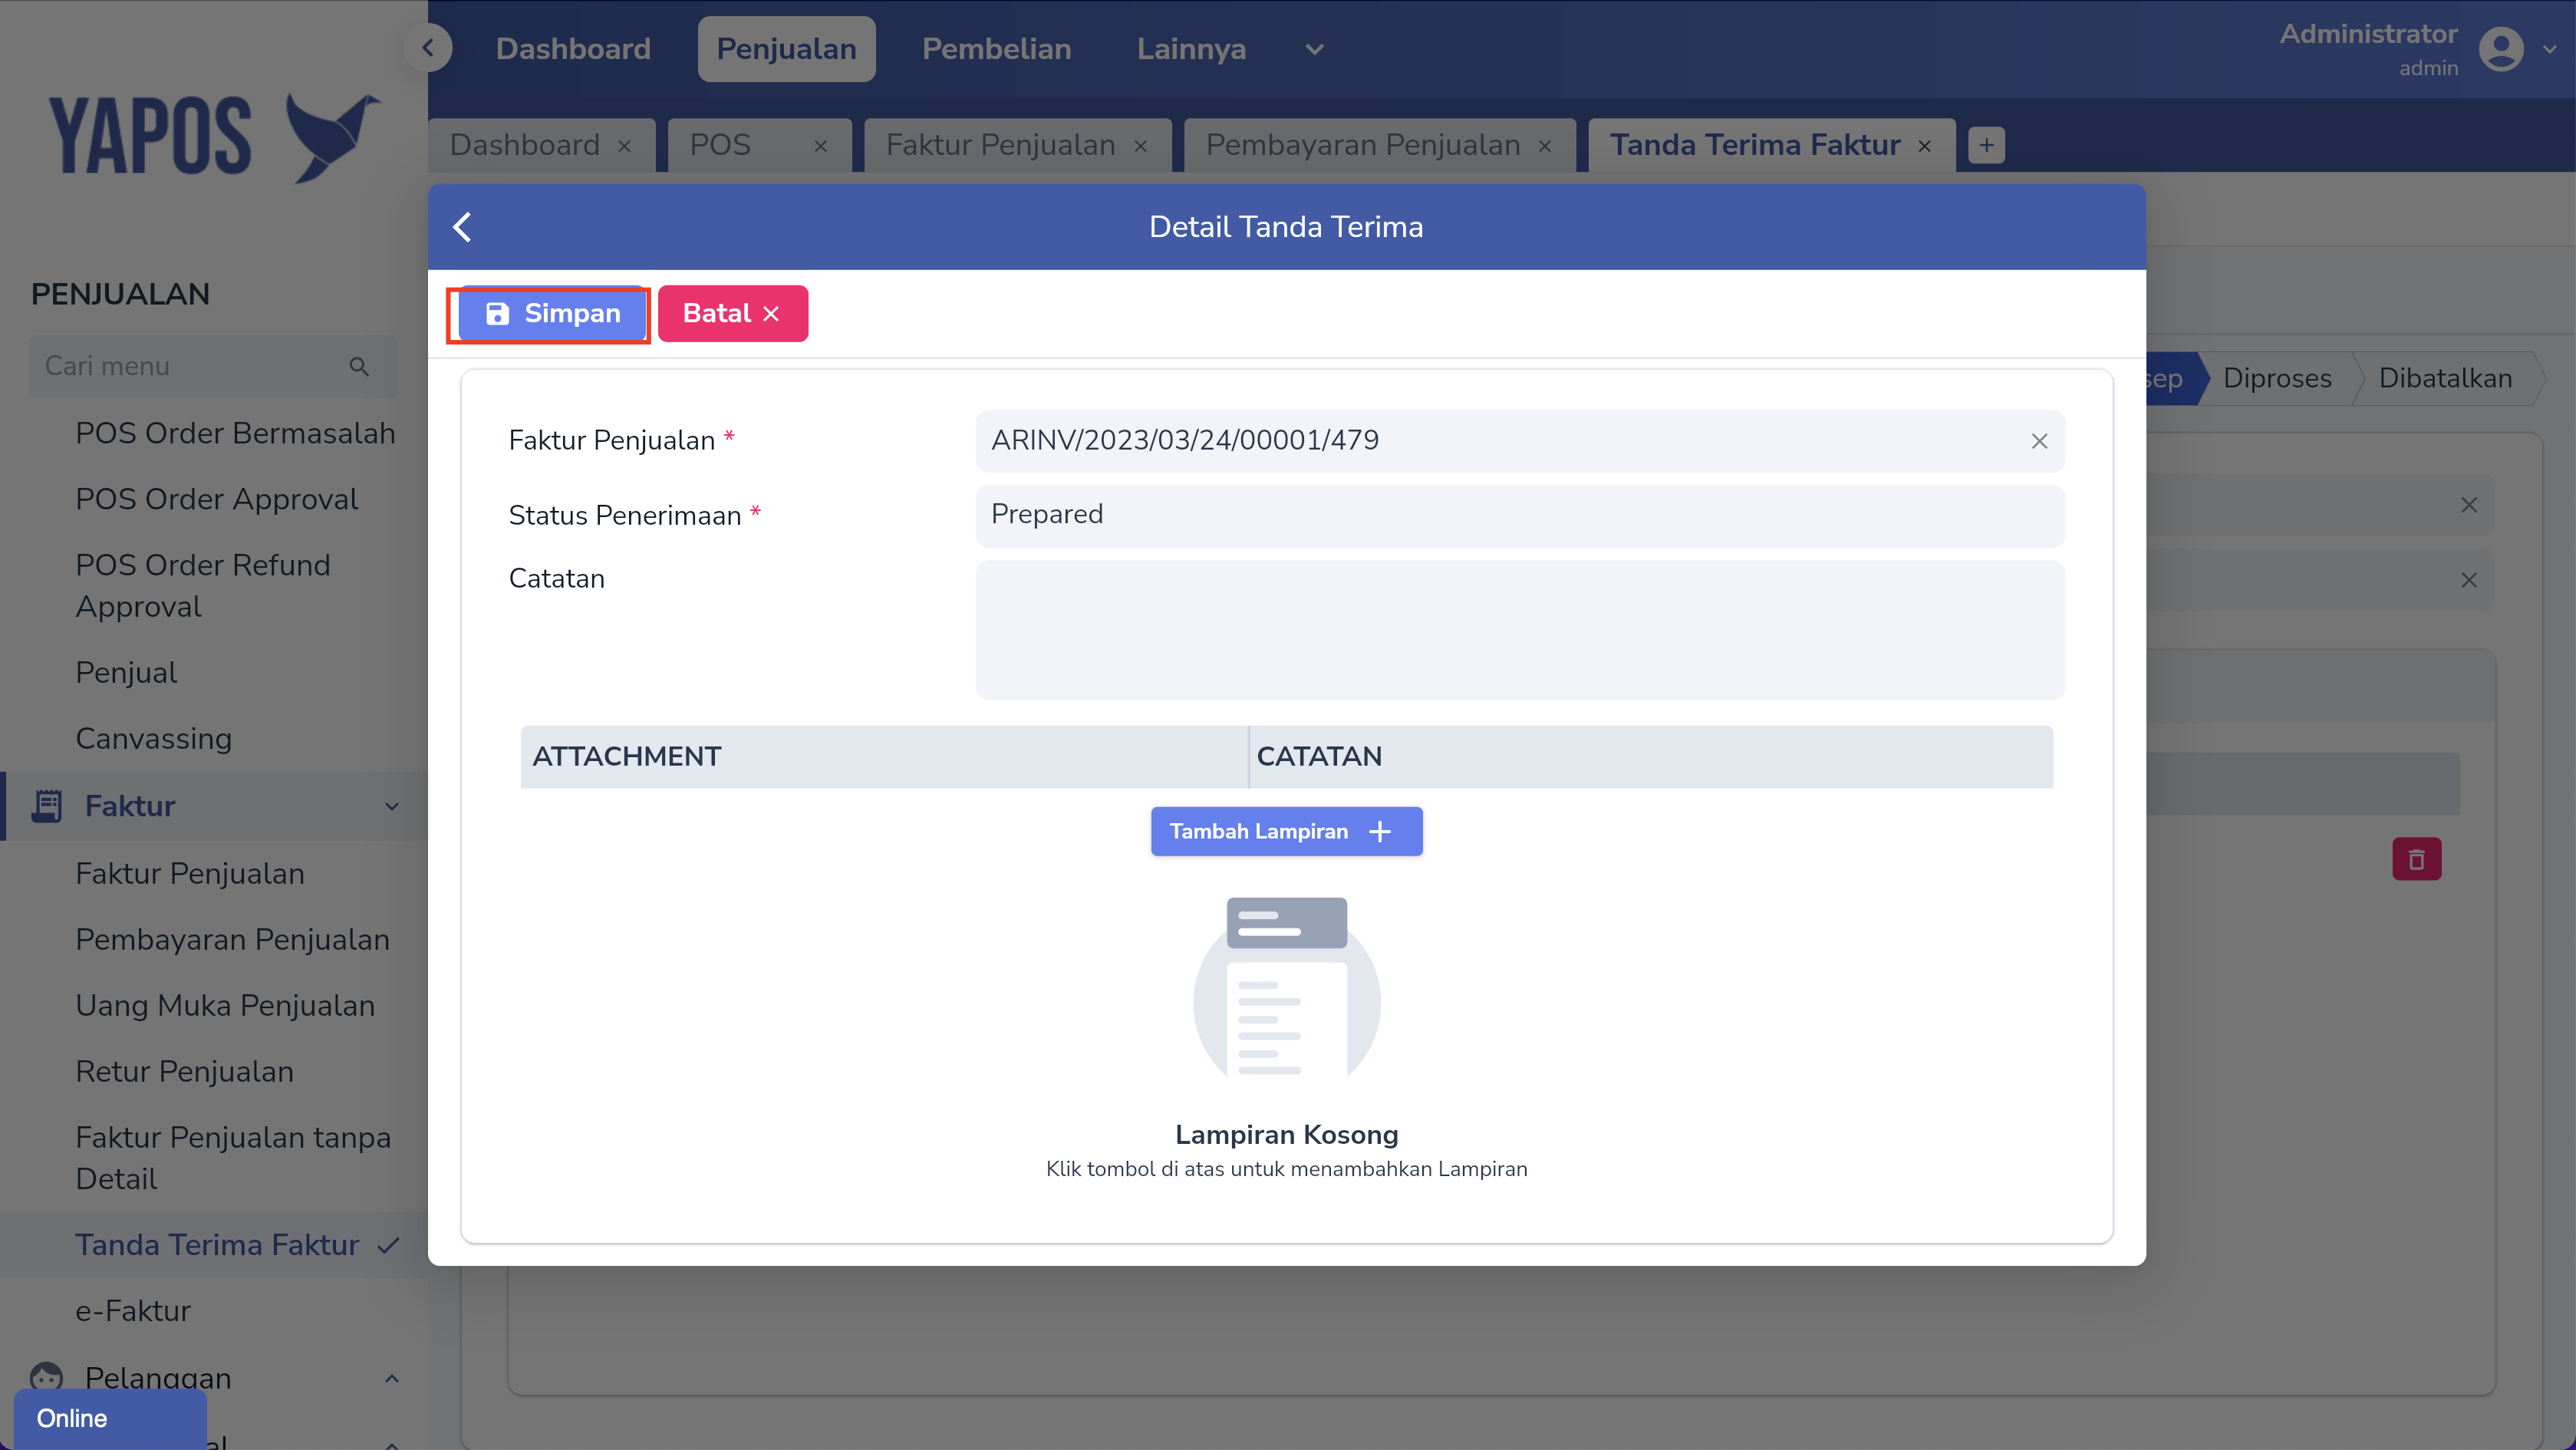The height and width of the screenshot is (1450, 2576).
Task: Click the YAPOS logo
Action: click(x=214, y=138)
